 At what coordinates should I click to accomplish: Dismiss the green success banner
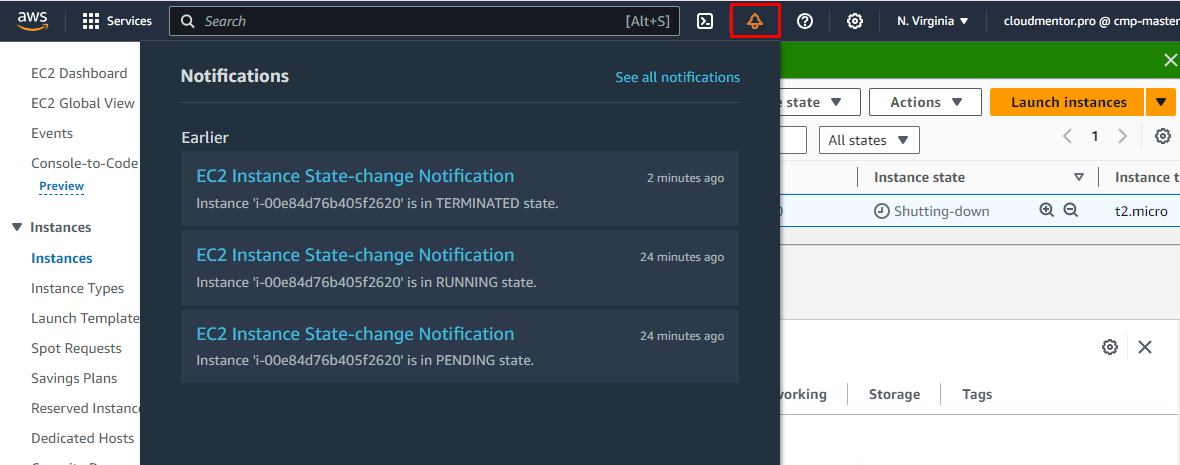click(x=1170, y=60)
